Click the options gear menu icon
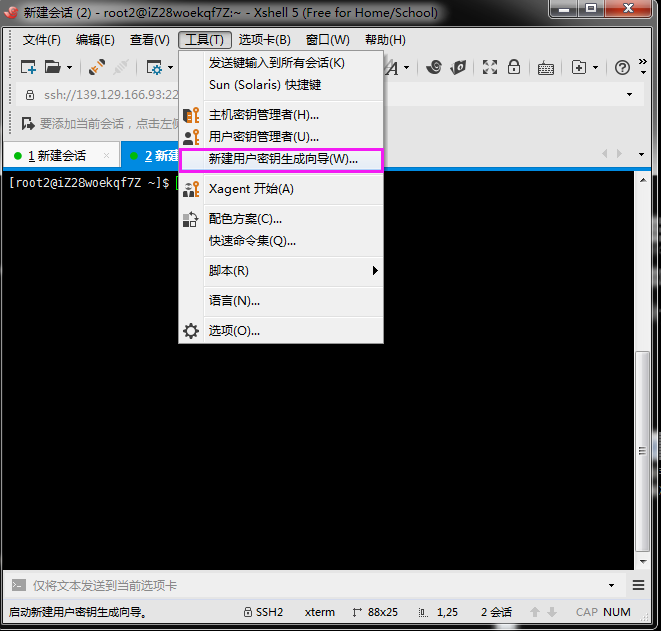The width and height of the screenshot is (661, 631). [191, 331]
